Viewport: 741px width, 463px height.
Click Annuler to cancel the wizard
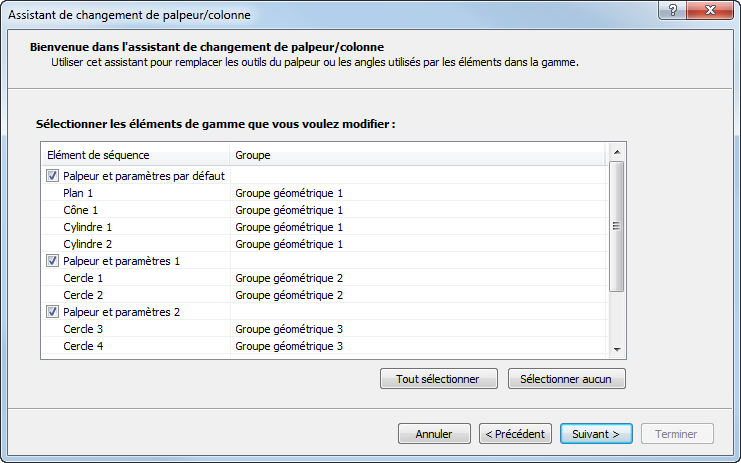434,434
